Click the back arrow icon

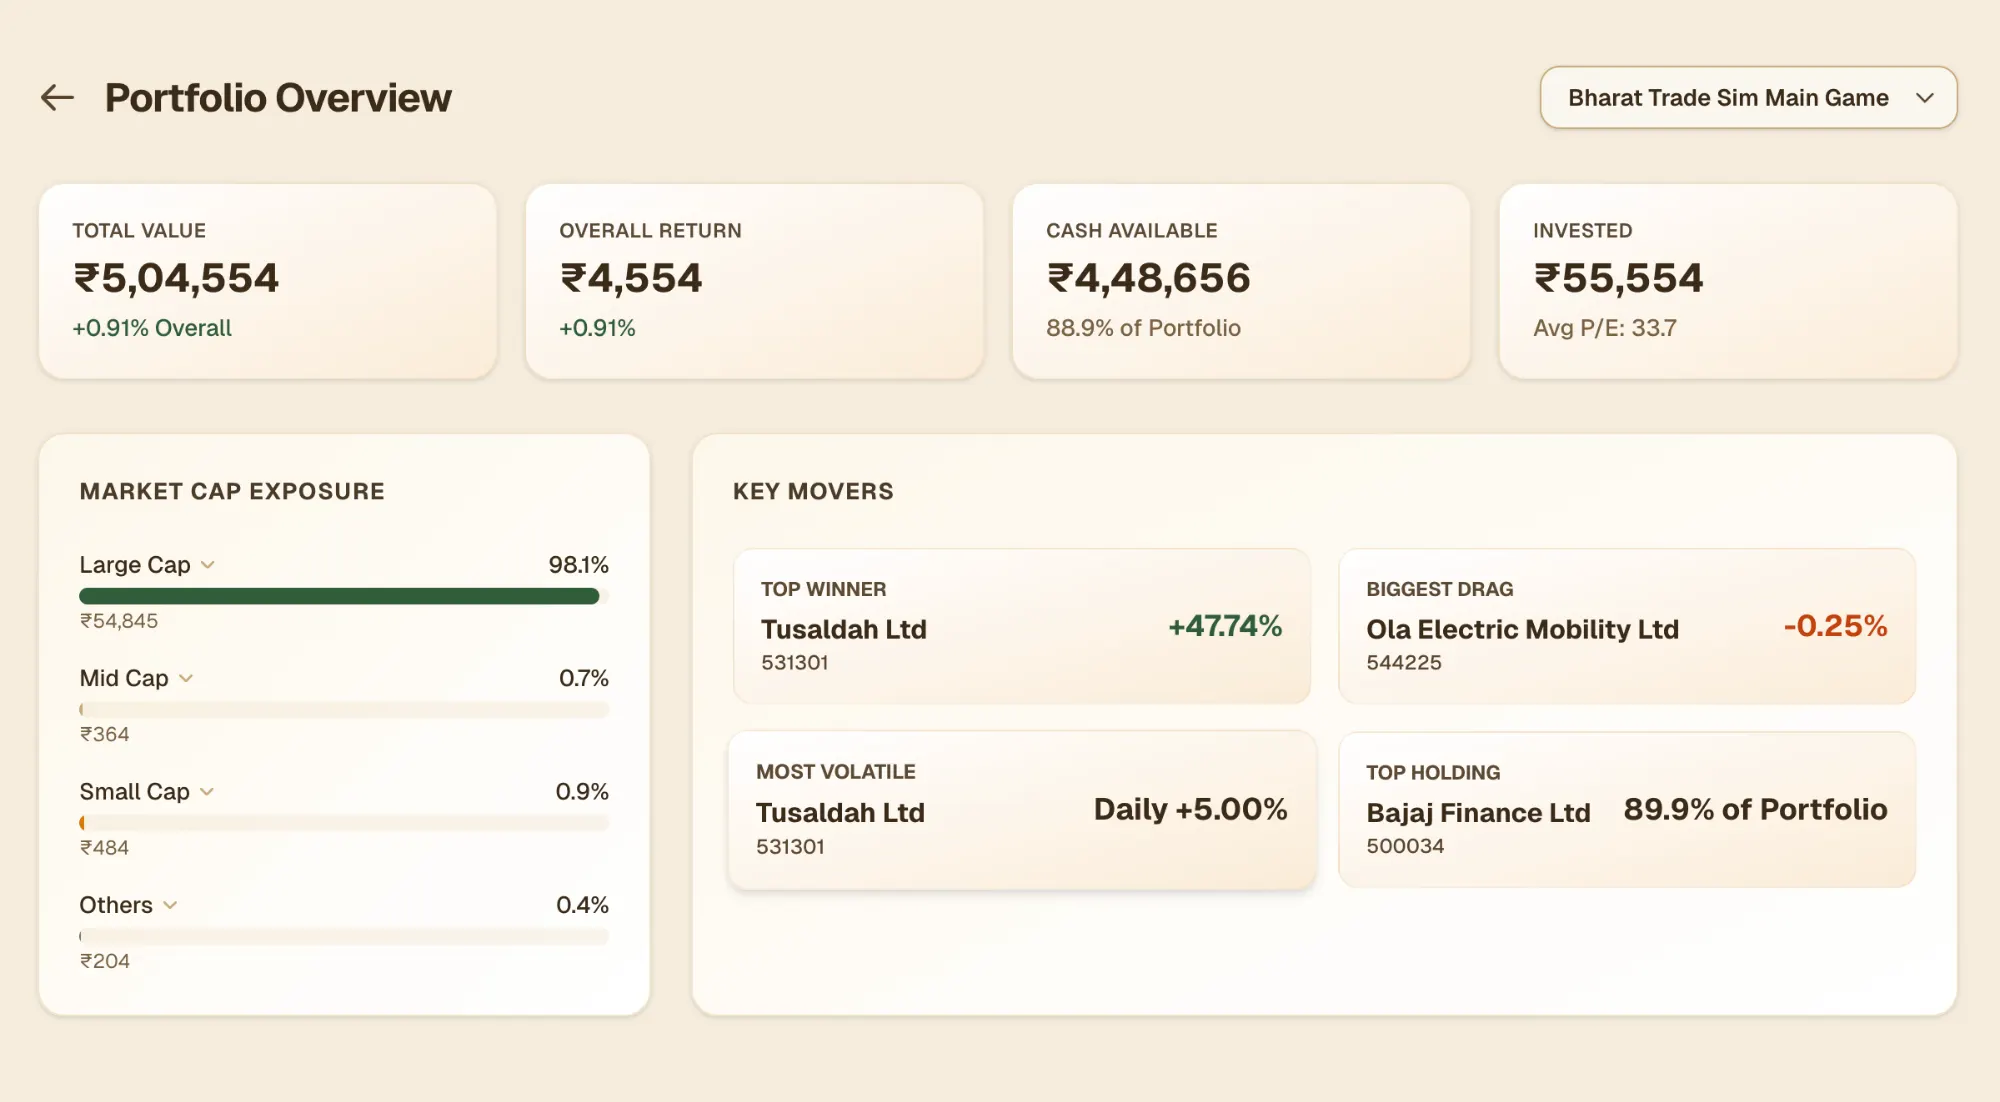[57, 97]
